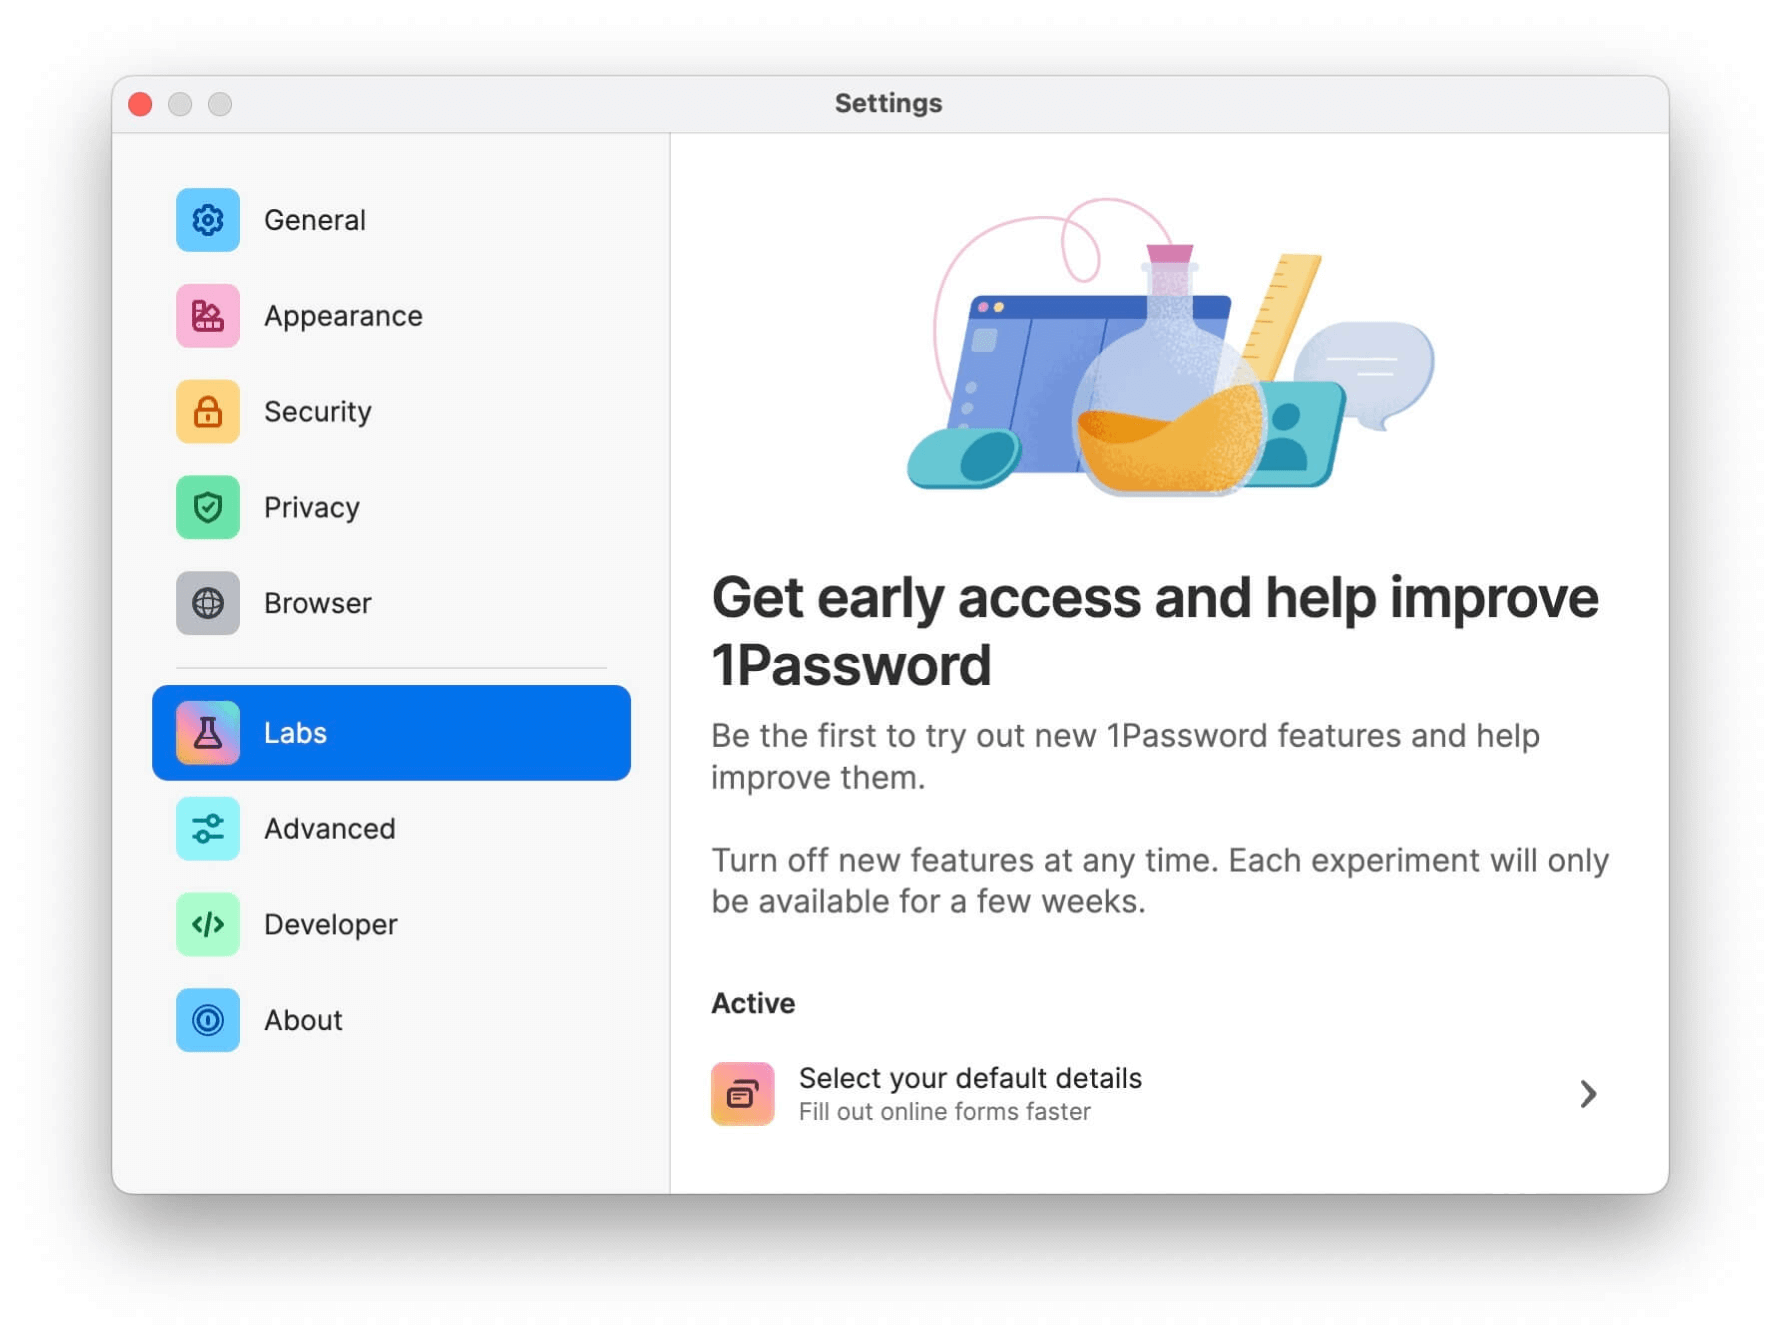Click the Fill out online forms faster text
Viewport: 1781px width, 1342px height.
click(945, 1111)
